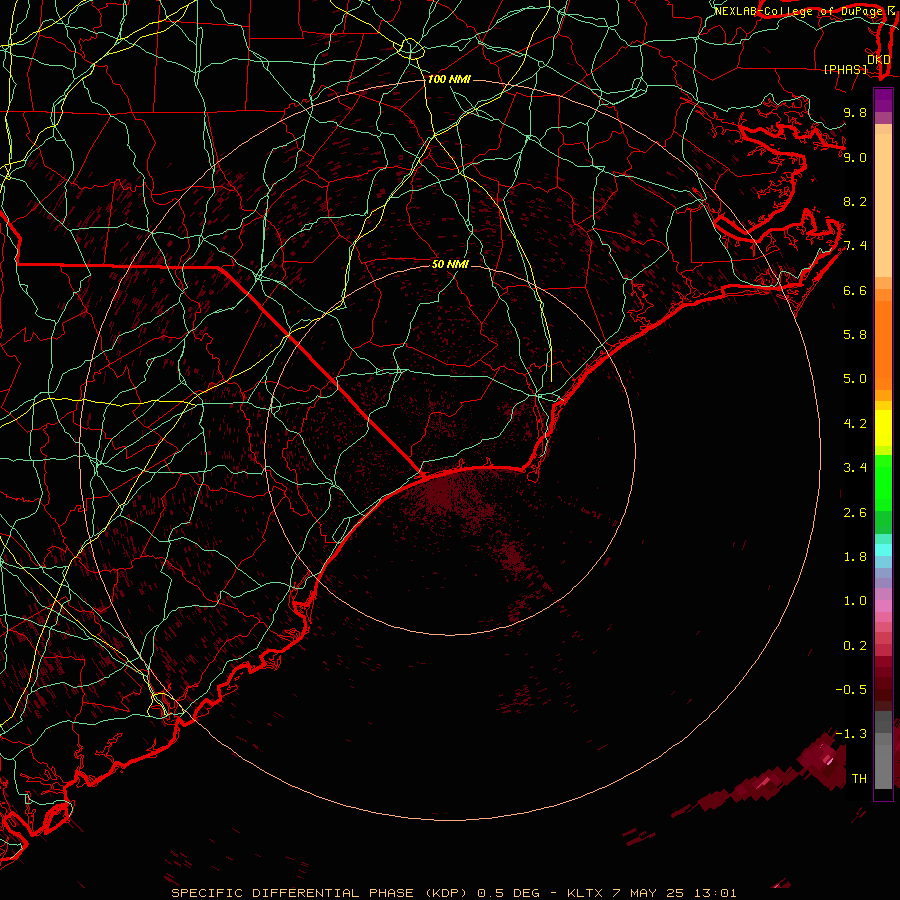Click the 13:01 timestamp
The height and width of the screenshot is (900, 900).
[x=717, y=893]
